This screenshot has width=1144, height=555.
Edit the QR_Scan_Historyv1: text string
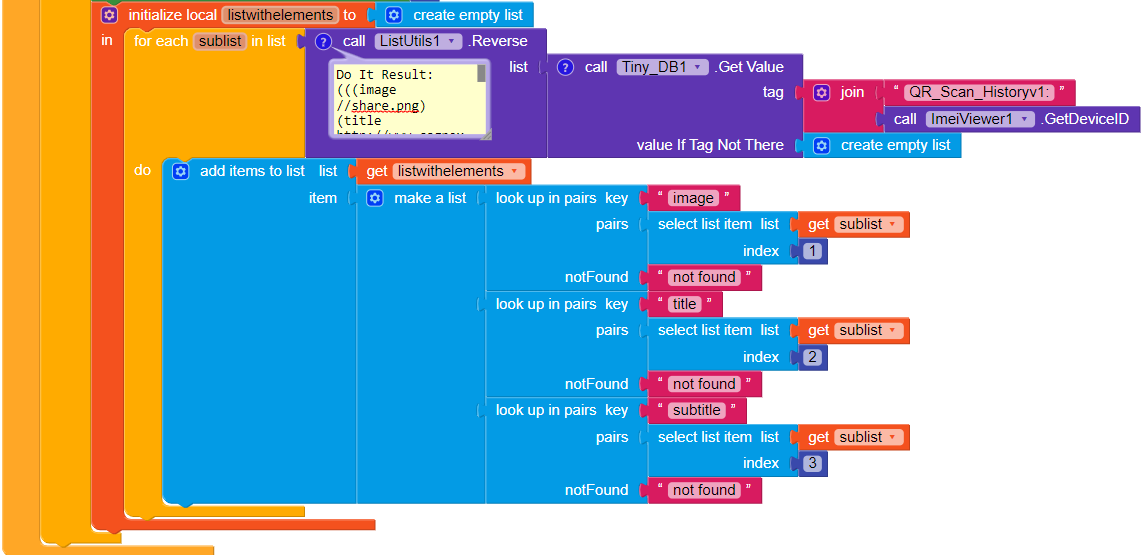[979, 93]
